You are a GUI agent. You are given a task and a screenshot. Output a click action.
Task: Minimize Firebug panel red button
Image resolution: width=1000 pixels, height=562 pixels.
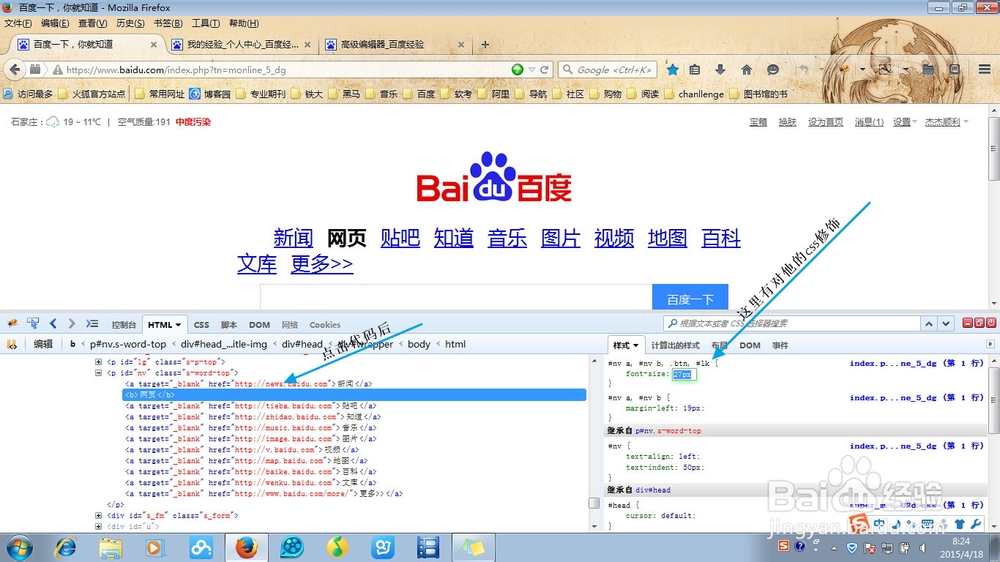[x=967, y=323]
